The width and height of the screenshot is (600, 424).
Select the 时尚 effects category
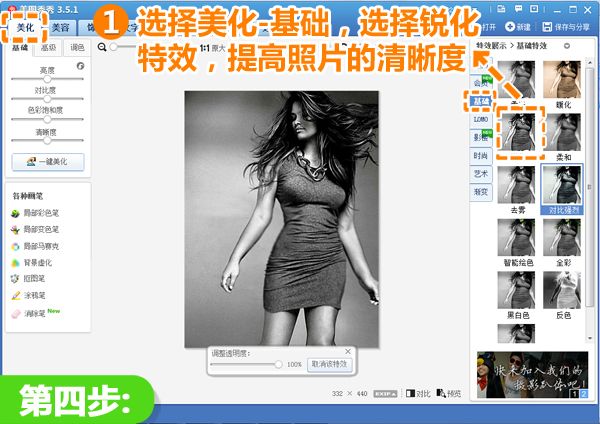[x=481, y=155]
